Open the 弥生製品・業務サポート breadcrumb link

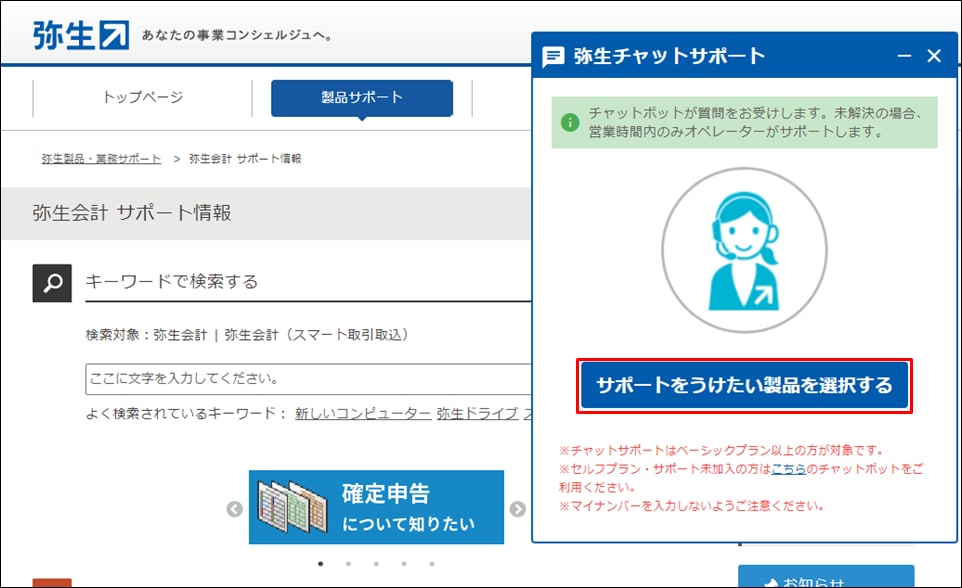click(x=101, y=159)
